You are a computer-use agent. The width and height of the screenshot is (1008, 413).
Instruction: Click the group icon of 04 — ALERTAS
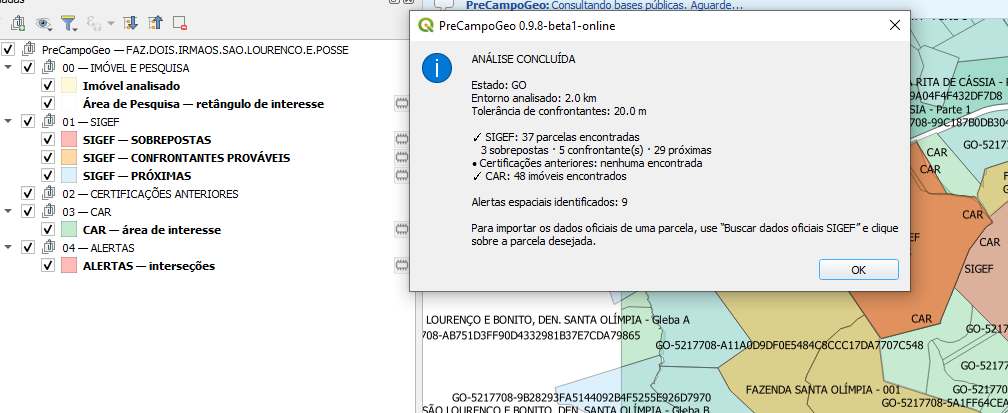[x=50, y=248]
